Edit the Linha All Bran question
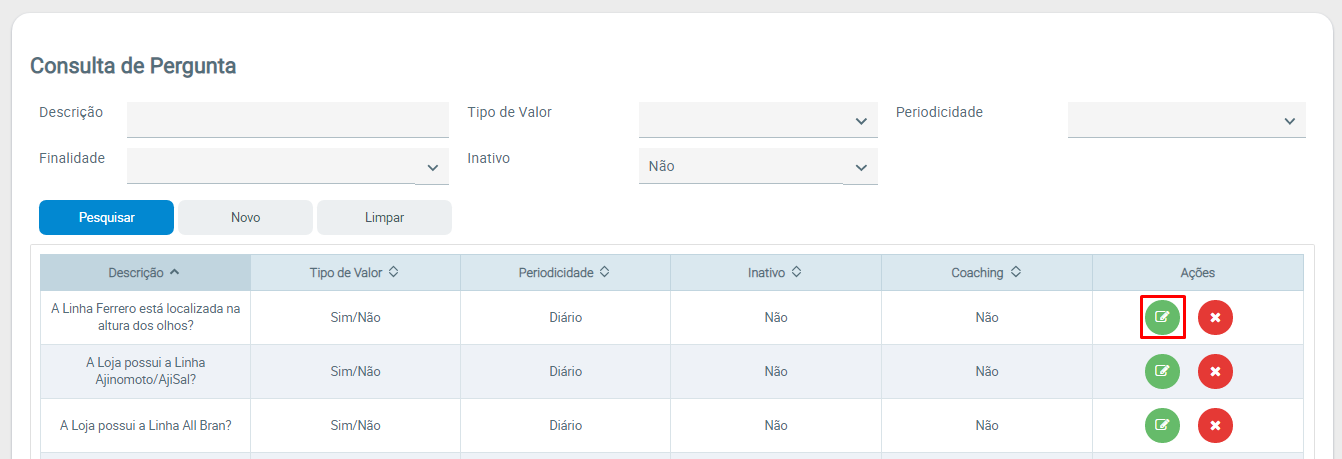Screen dimensions: 1342x459 click(x=1162, y=425)
